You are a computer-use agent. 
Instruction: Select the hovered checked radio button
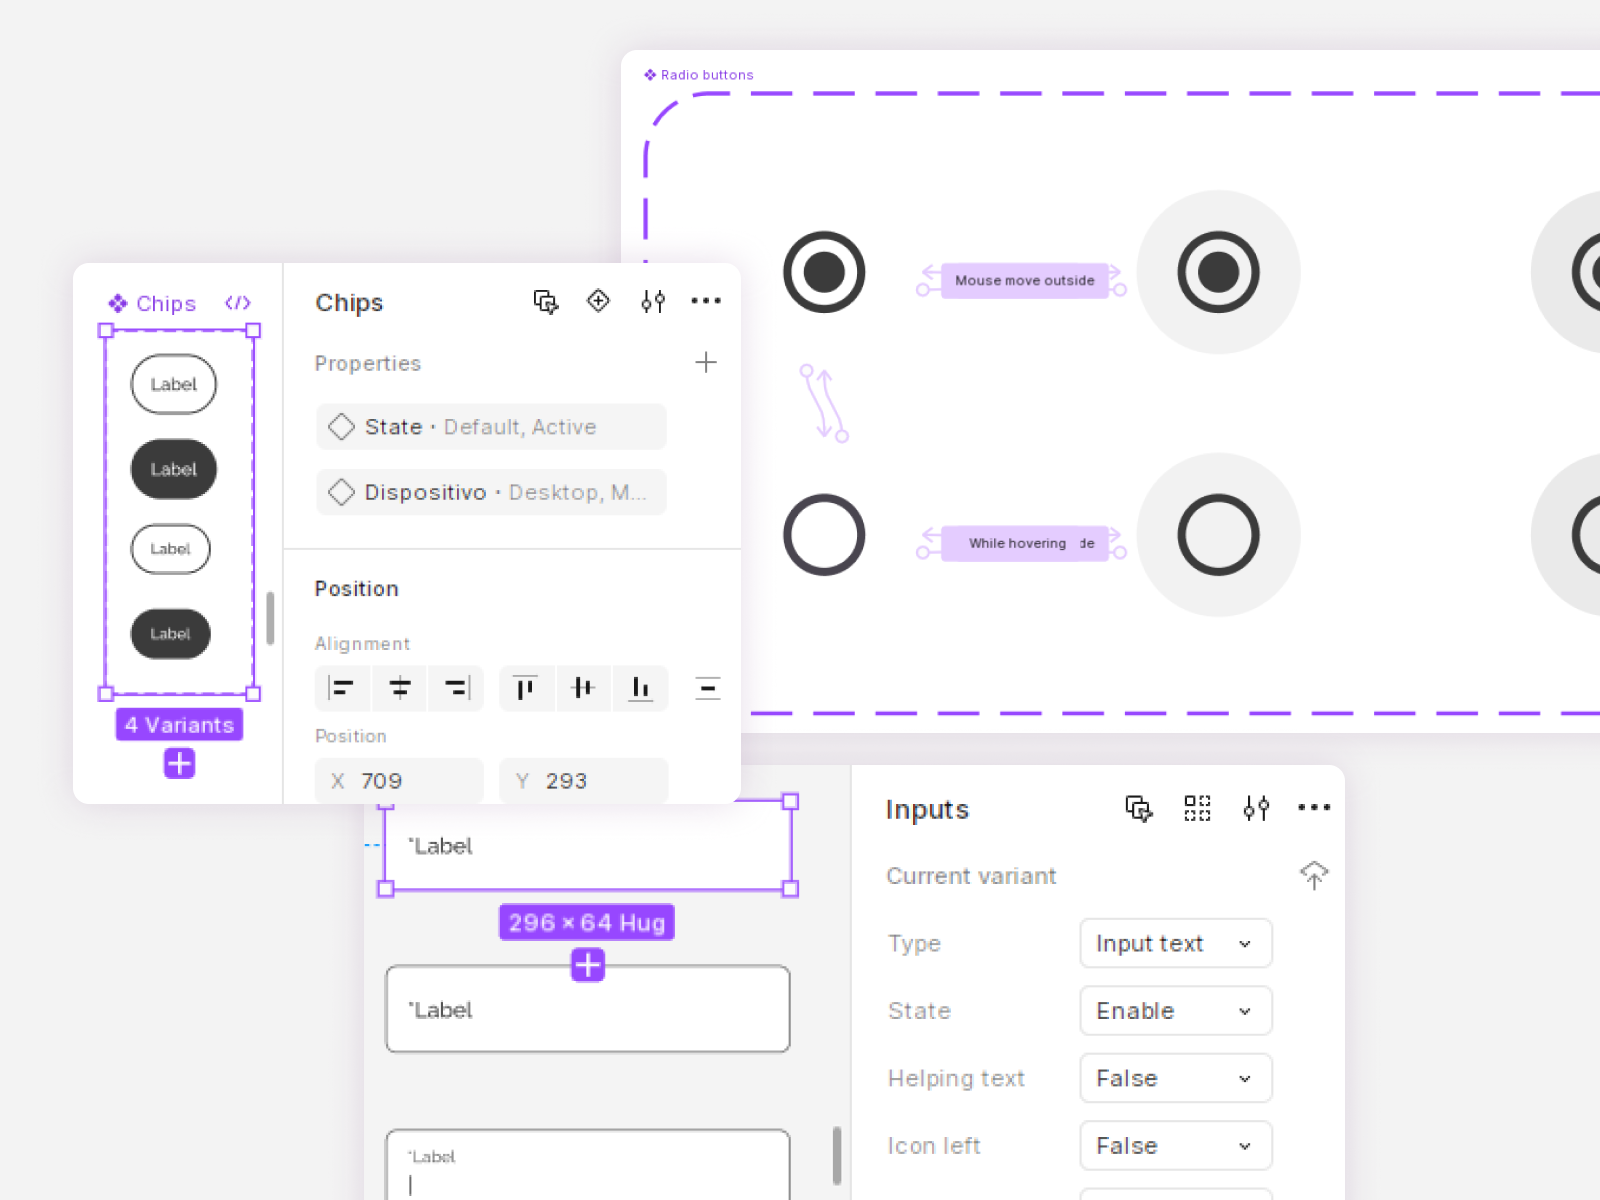[1217, 272]
